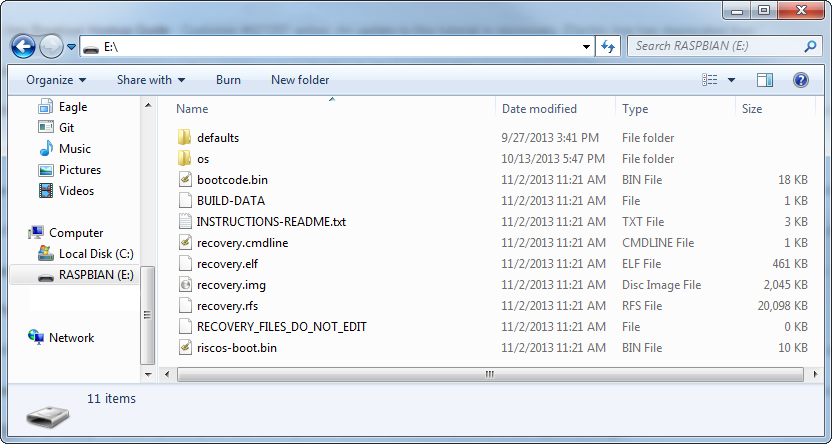Click the New folder button
The height and width of the screenshot is (444, 832).
tap(300, 80)
